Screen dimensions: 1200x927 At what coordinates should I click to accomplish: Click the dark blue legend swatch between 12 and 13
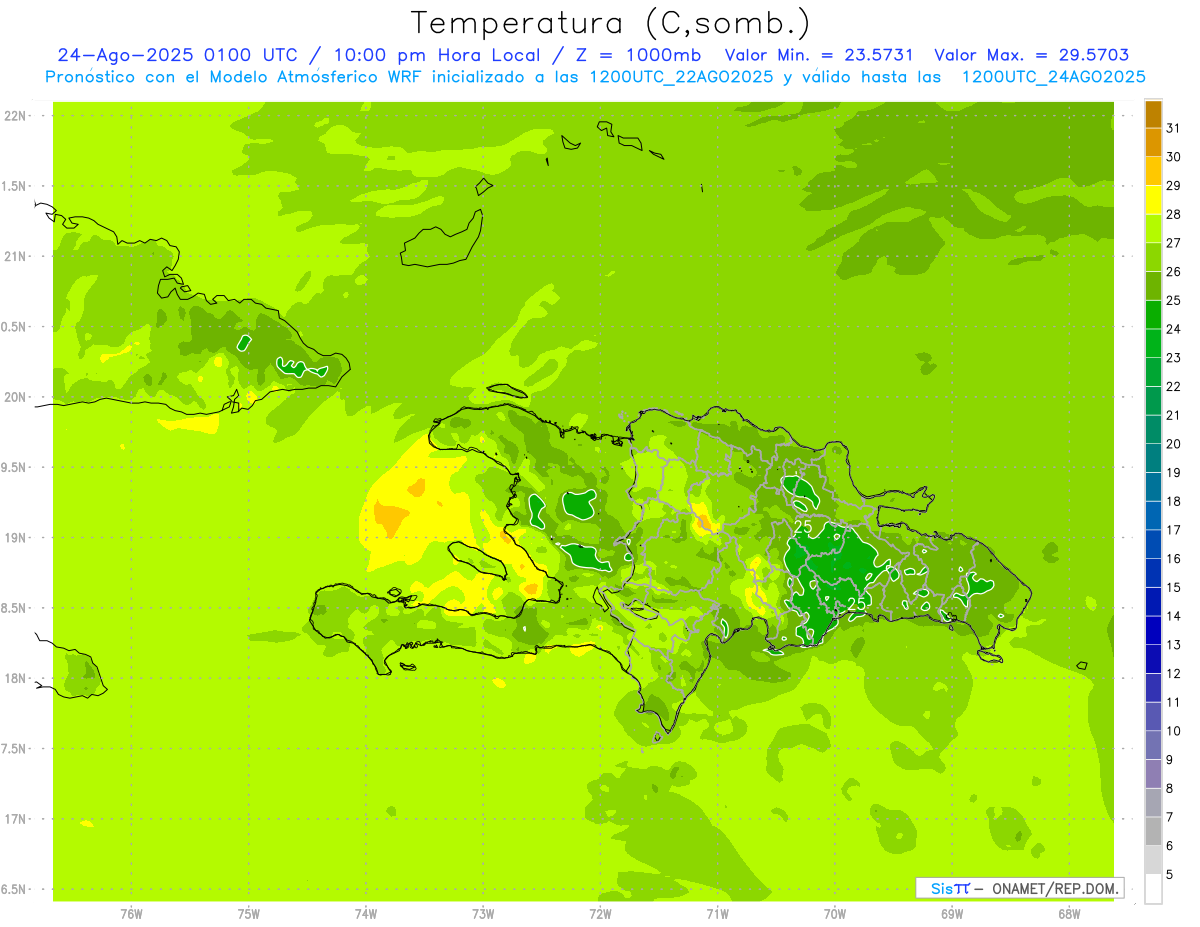[x=1153, y=659]
